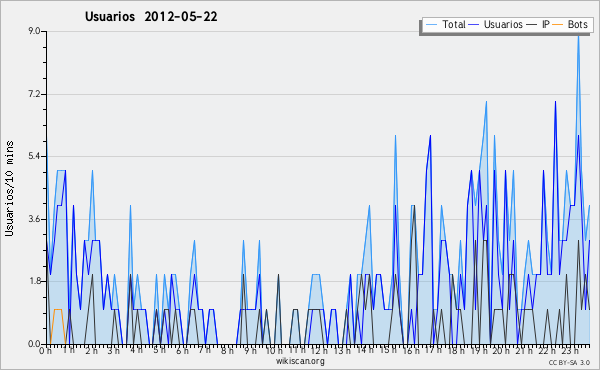
Task: Click the '18 h' x-axis label
Action: coord(456,351)
